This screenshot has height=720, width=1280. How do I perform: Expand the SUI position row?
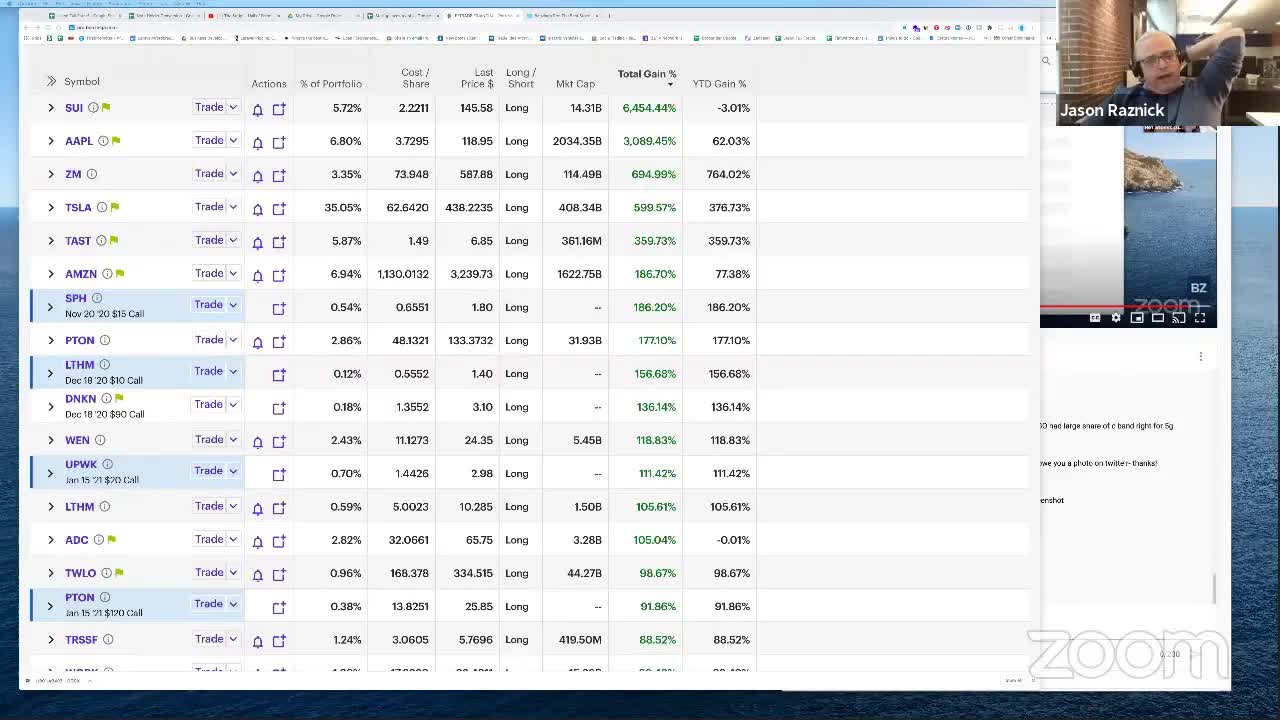[51, 107]
